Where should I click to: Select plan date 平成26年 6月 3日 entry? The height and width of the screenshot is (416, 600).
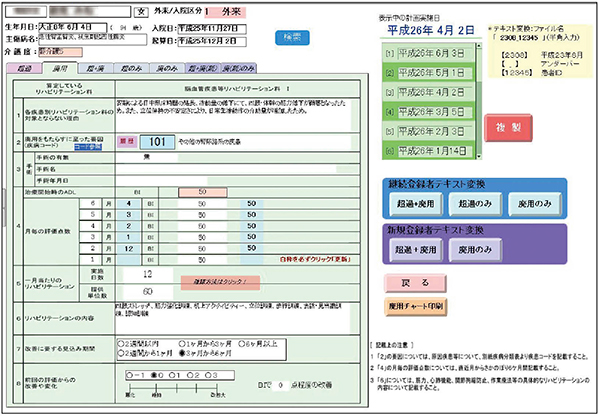(425, 51)
